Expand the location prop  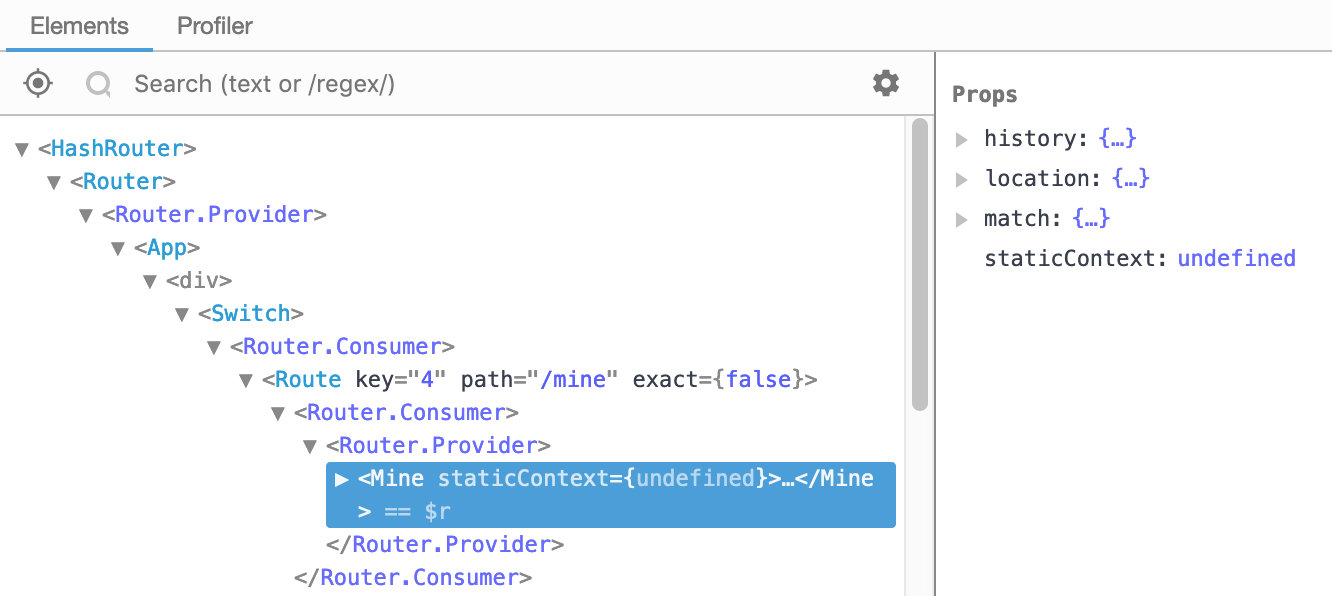pos(962,179)
